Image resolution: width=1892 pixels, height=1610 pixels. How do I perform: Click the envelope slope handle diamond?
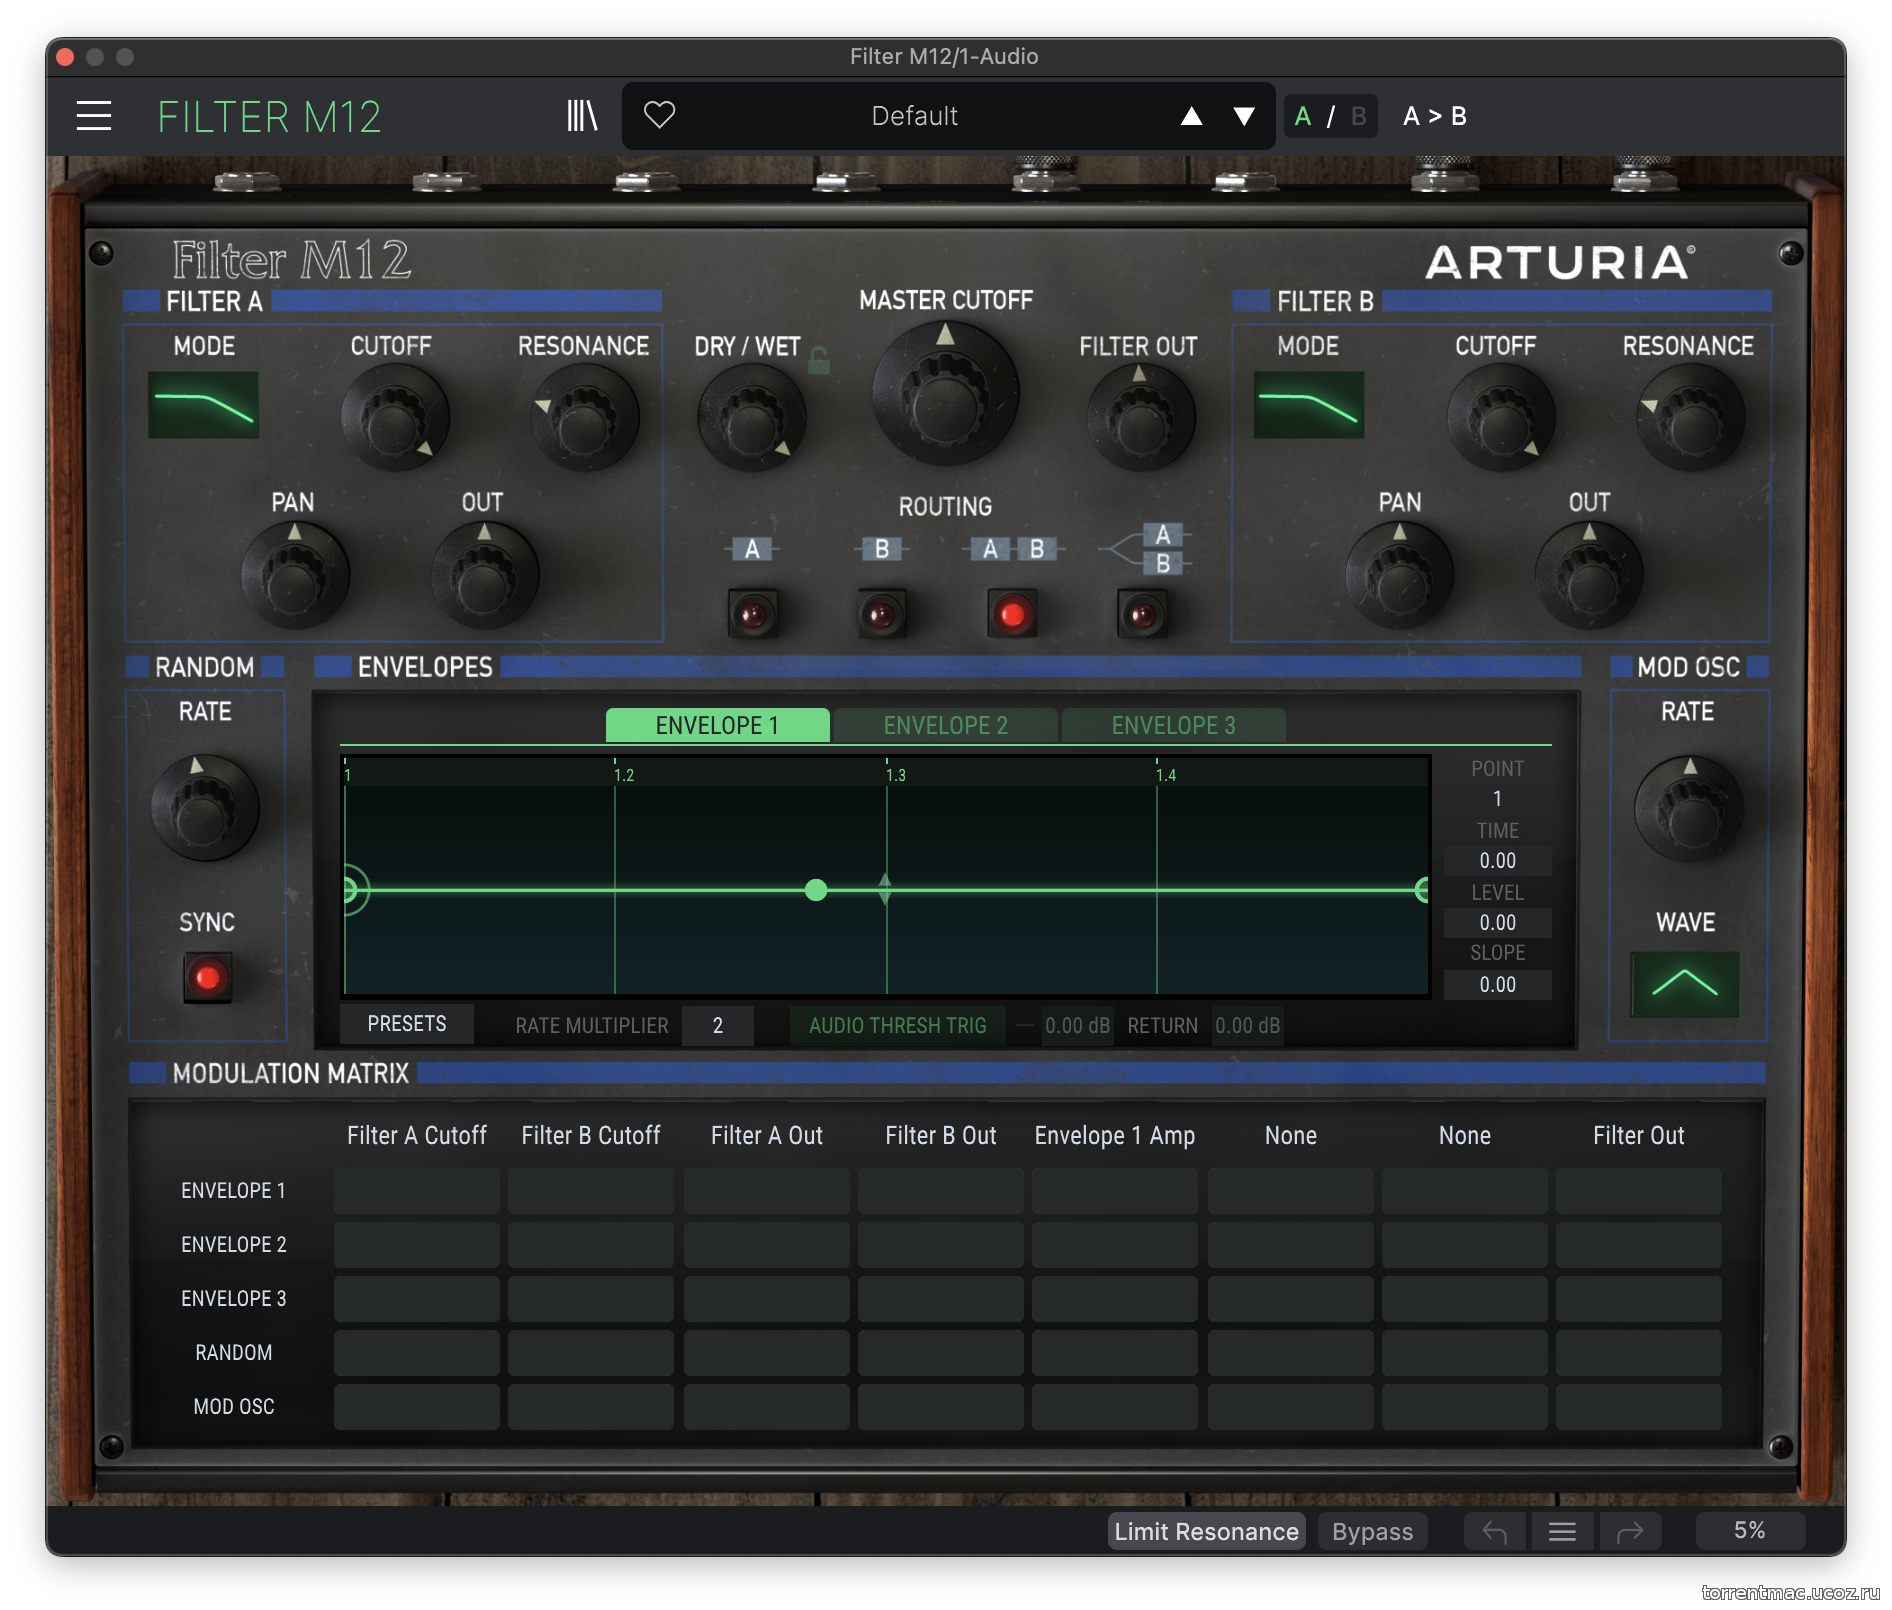point(885,889)
